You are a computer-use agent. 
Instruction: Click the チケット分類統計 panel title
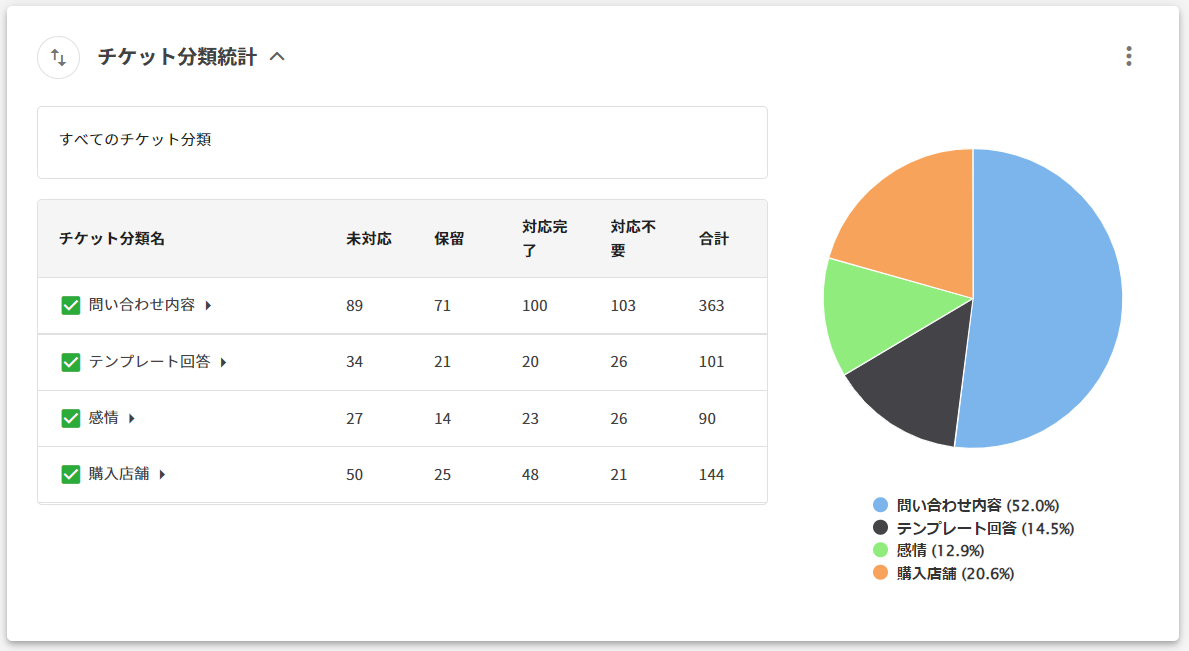[x=177, y=58]
